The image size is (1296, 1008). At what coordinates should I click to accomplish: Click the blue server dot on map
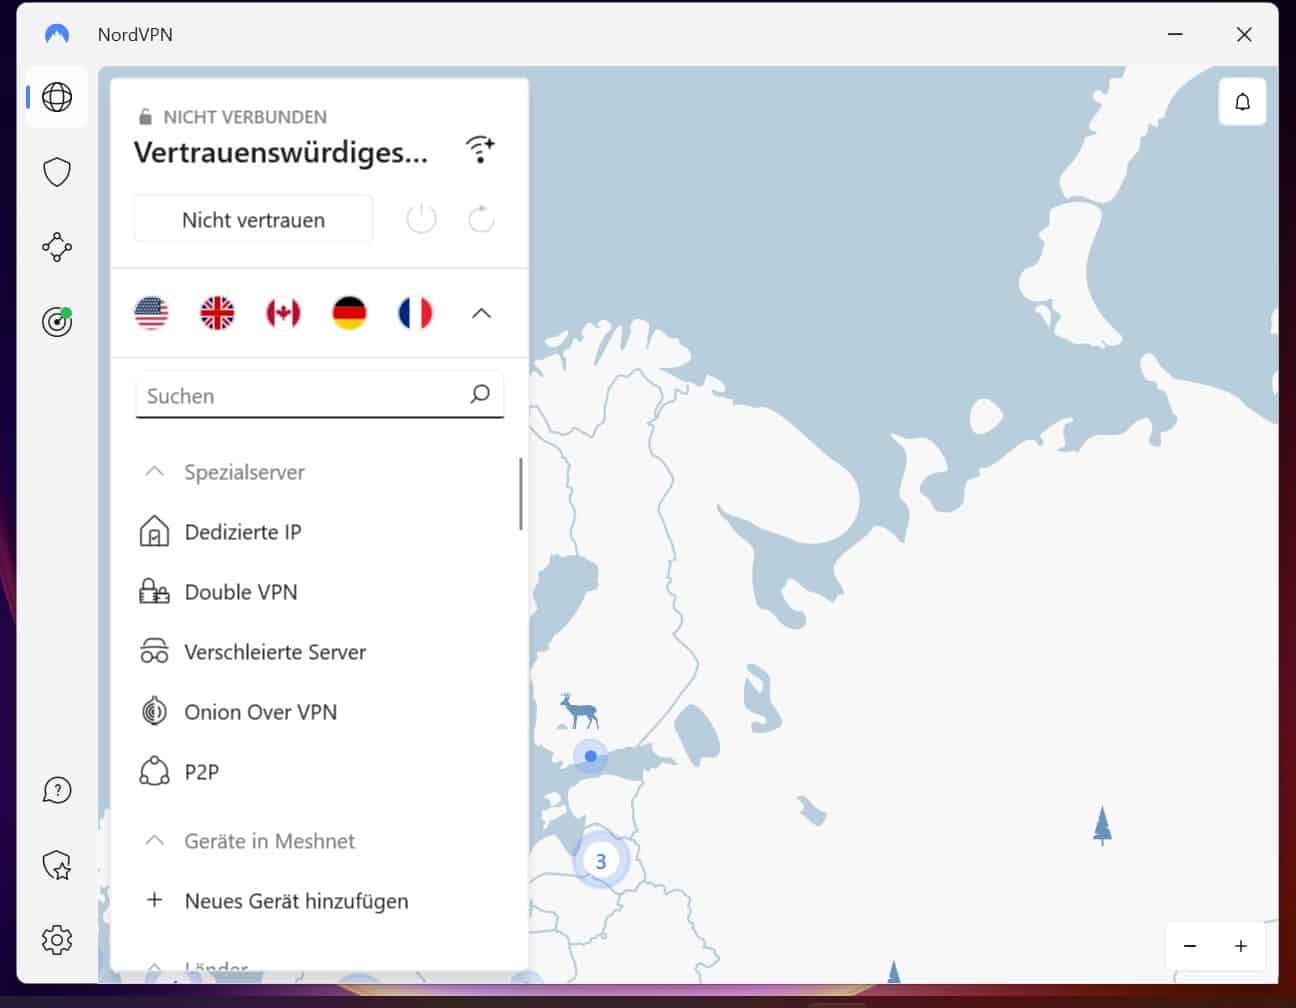tap(591, 756)
